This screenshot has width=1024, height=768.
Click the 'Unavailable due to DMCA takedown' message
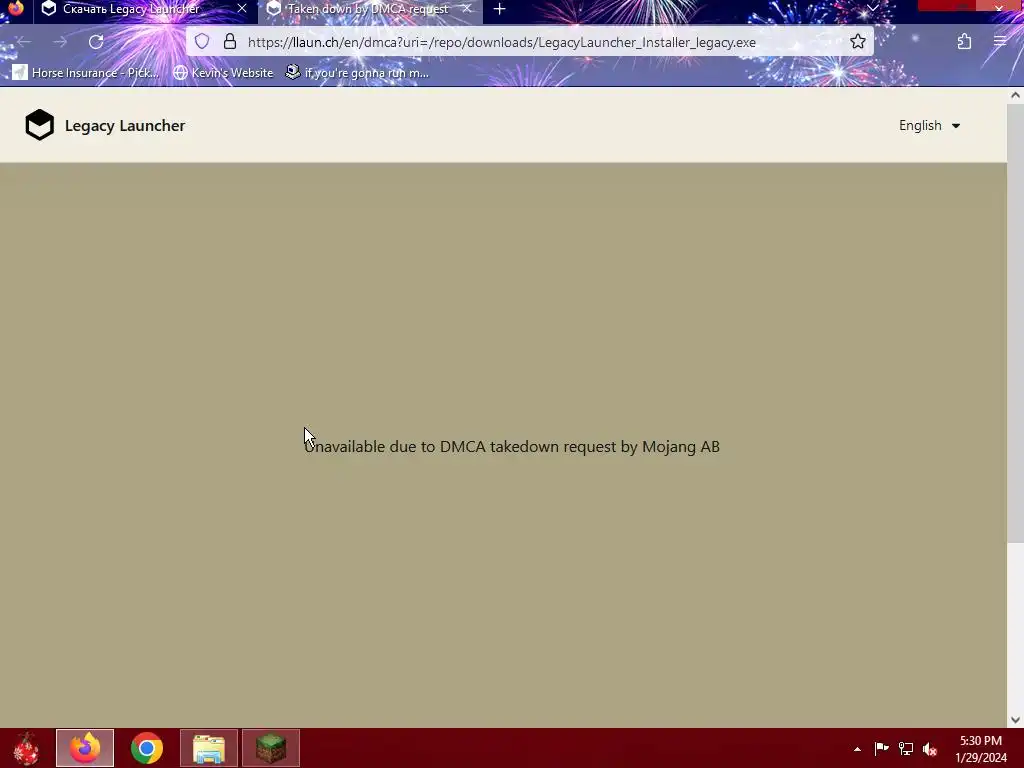[512, 447]
